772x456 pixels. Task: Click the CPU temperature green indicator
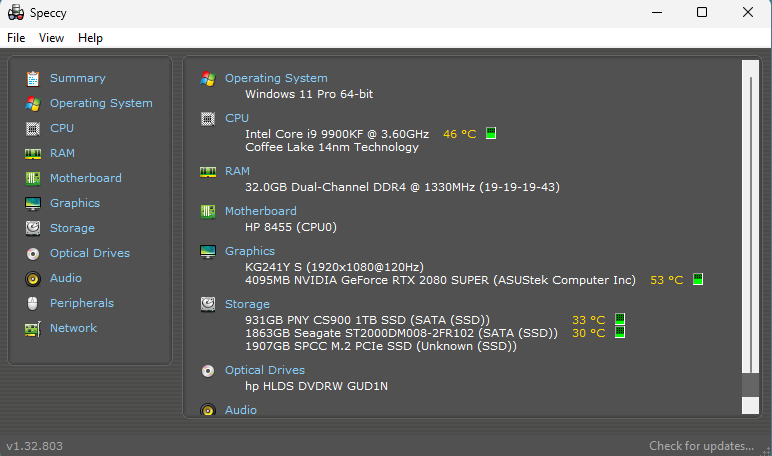491,133
